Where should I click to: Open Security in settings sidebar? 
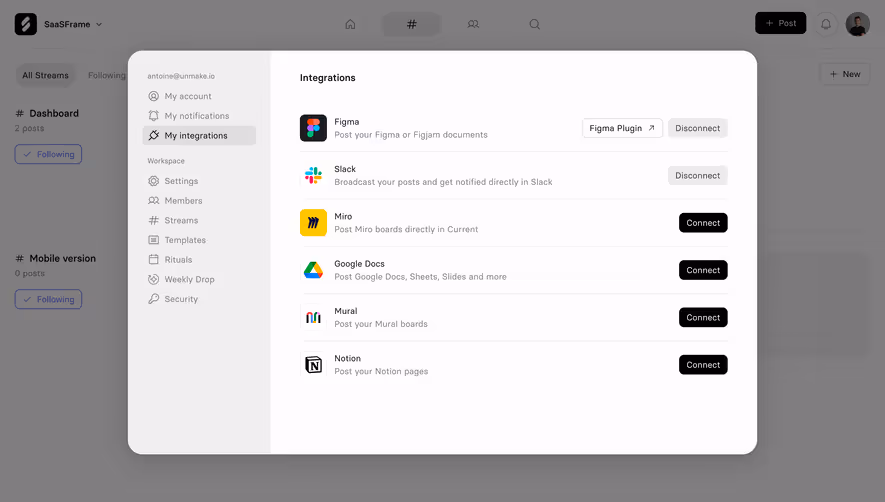(199, 299)
